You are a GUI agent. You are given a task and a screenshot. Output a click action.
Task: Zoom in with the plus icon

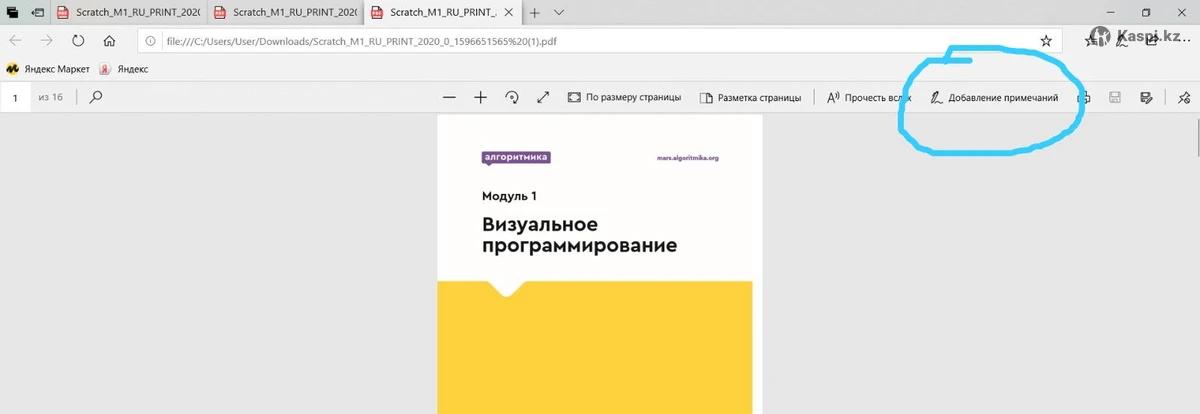pyautogui.click(x=480, y=98)
